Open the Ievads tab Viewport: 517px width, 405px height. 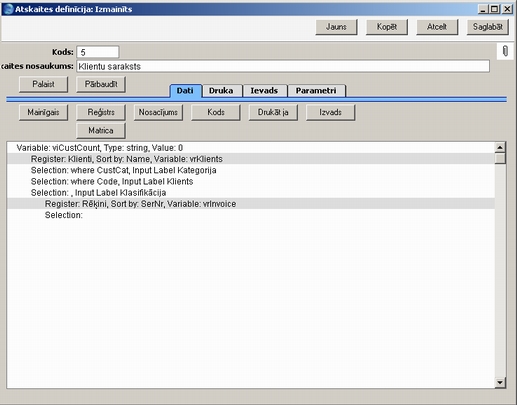click(264, 91)
